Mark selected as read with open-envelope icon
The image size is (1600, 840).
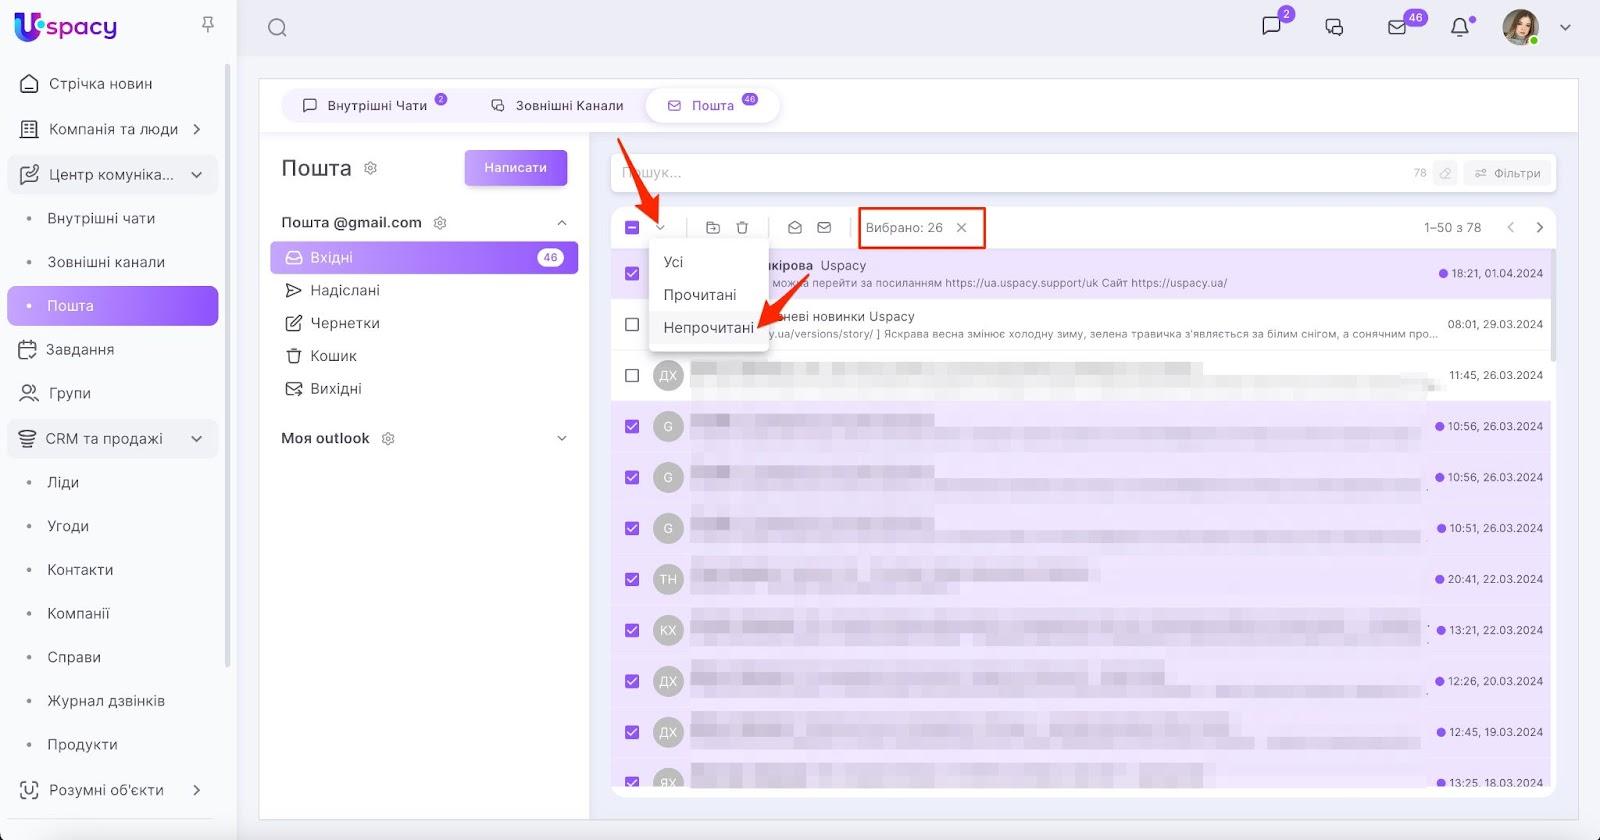pyautogui.click(x=795, y=228)
